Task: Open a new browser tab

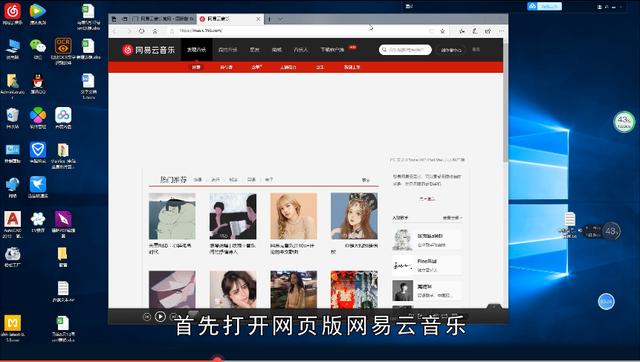Action: [x=269, y=19]
